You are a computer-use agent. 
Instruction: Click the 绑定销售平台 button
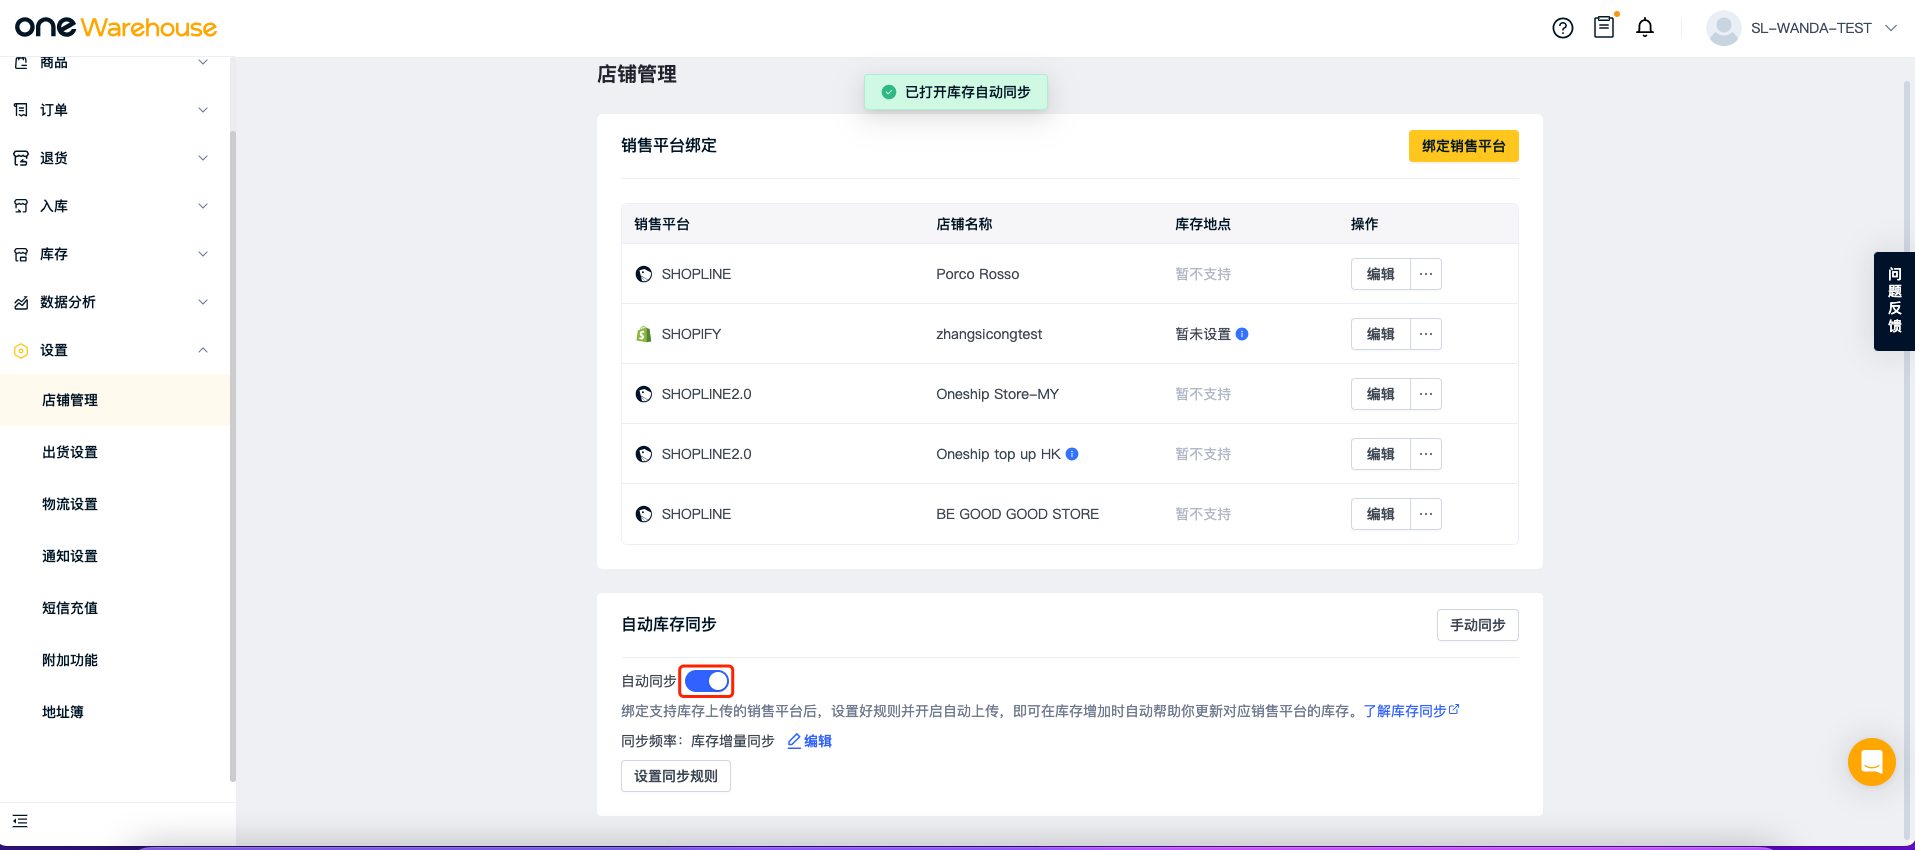[1463, 146]
